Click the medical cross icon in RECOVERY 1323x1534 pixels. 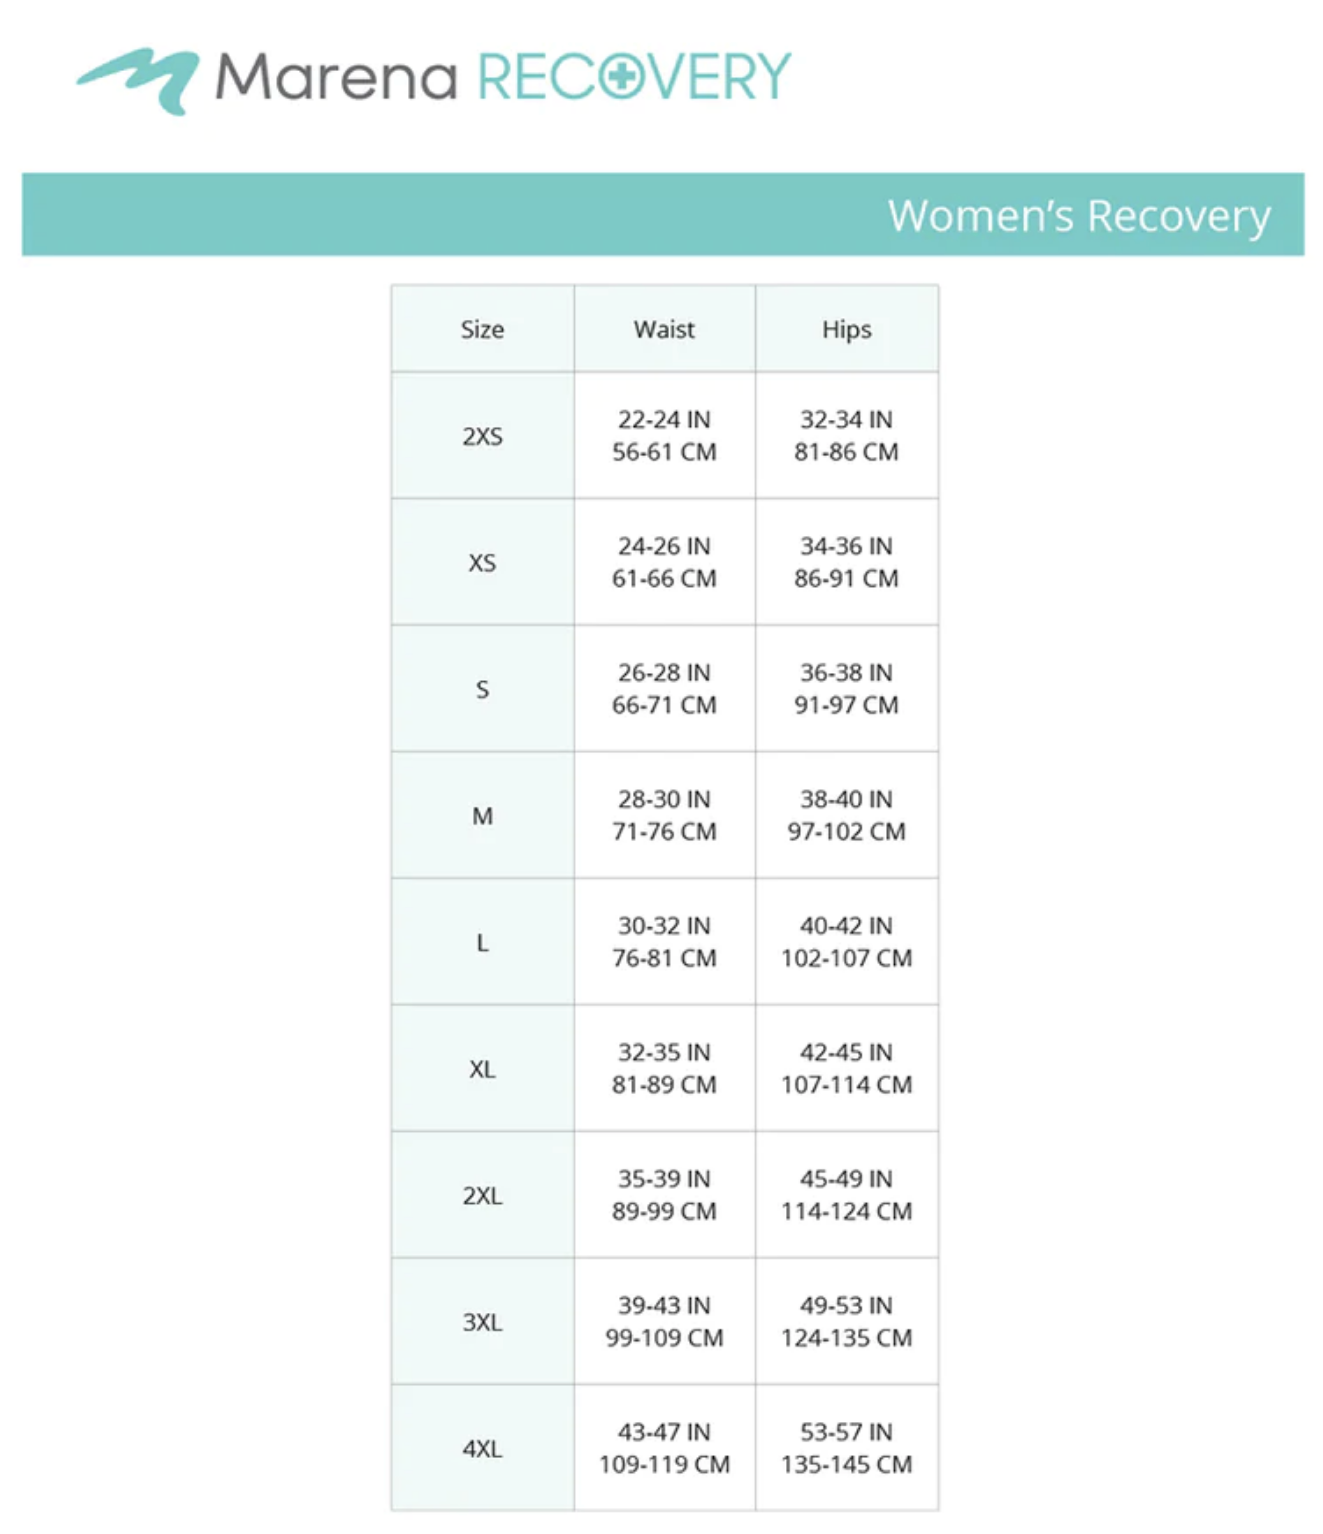[622, 77]
